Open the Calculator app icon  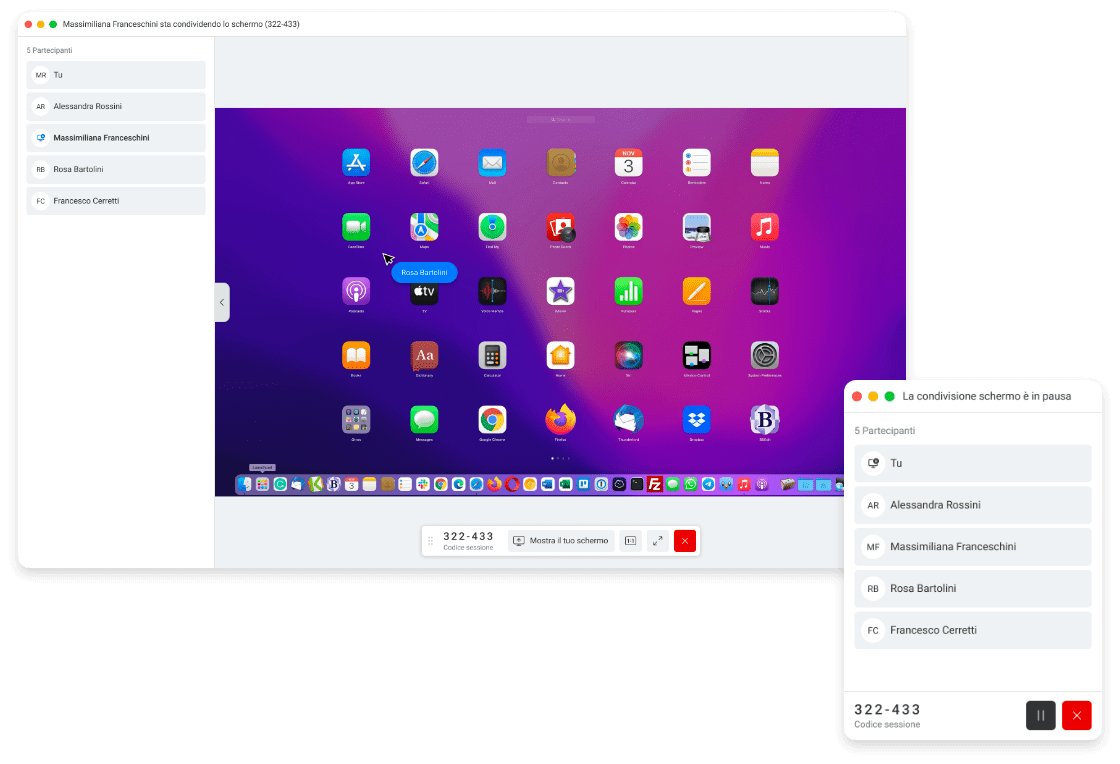point(492,356)
